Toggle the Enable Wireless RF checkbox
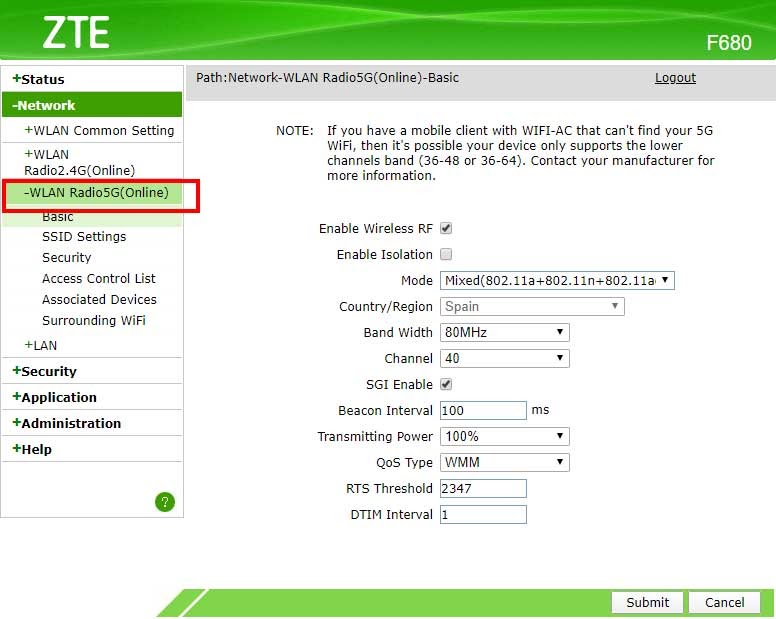Image resolution: width=776 pixels, height=619 pixels. click(446, 228)
